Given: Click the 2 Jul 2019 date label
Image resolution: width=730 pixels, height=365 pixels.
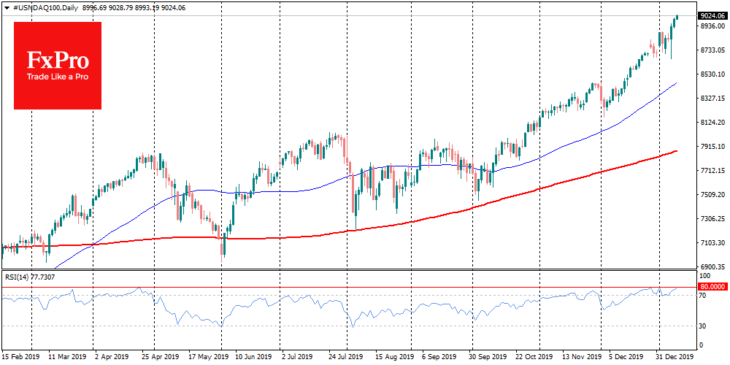Looking at the screenshot, I should tap(297, 356).
